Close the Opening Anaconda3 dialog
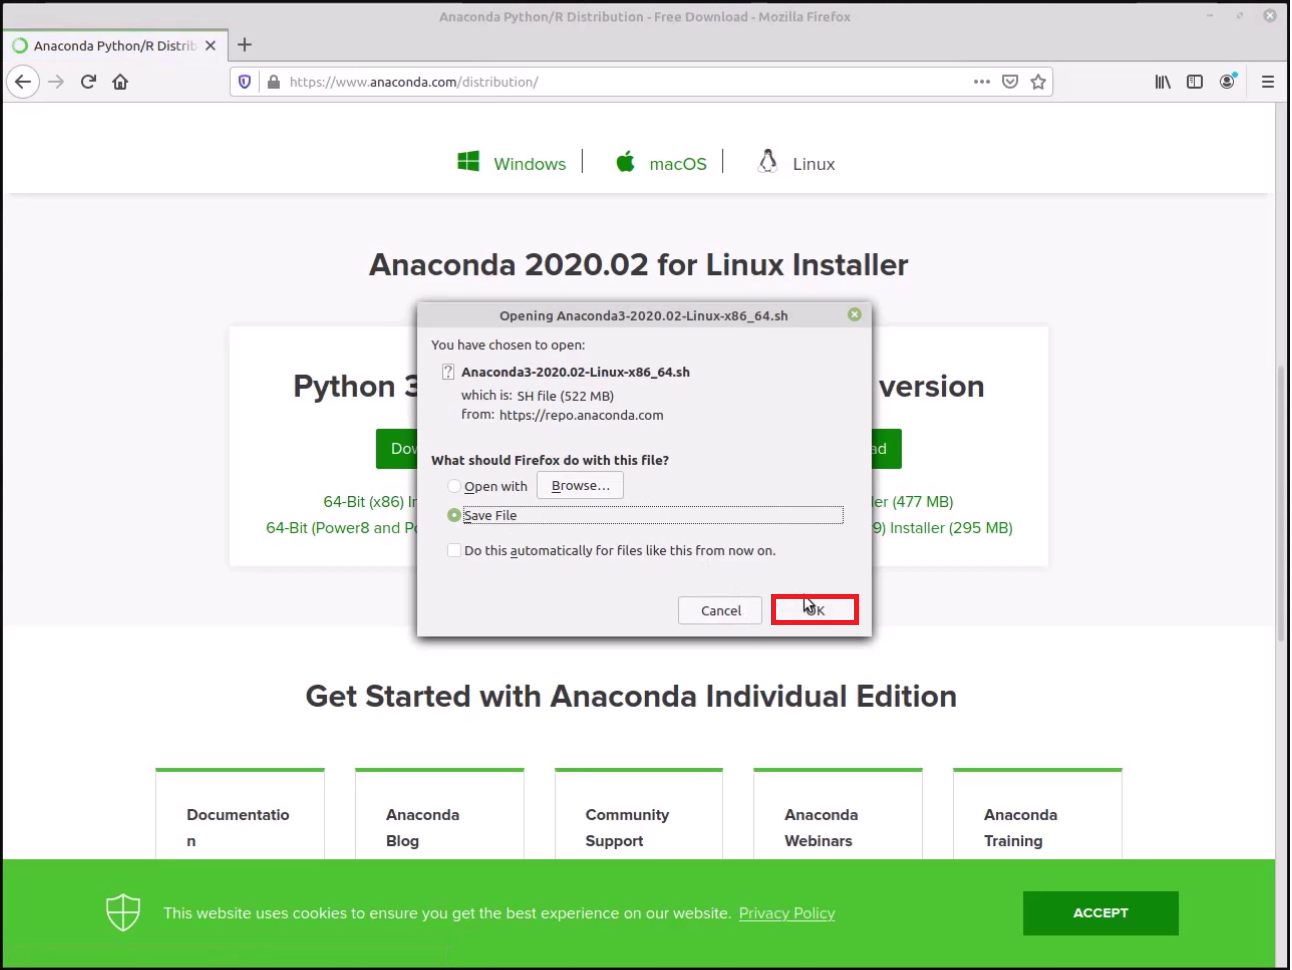The width and height of the screenshot is (1292, 970). (x=854, y=314)
